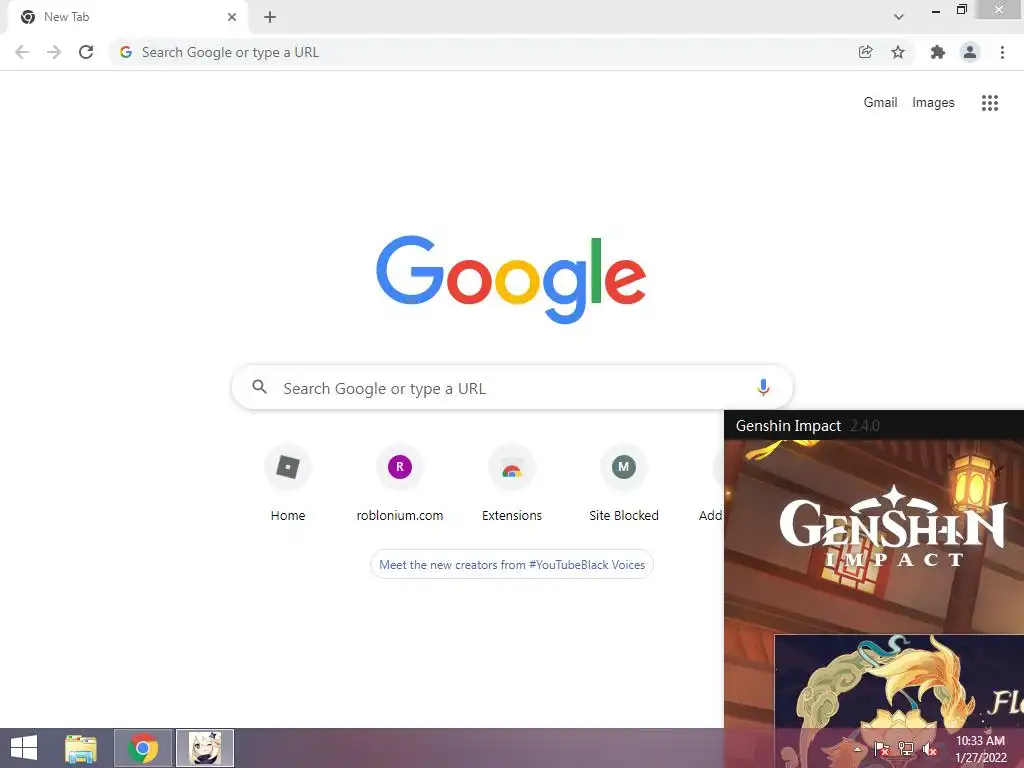The height and width of the screenshot is (768, 1024).
Task: Open the Home shortcut tile
Action: coord(287,483)
